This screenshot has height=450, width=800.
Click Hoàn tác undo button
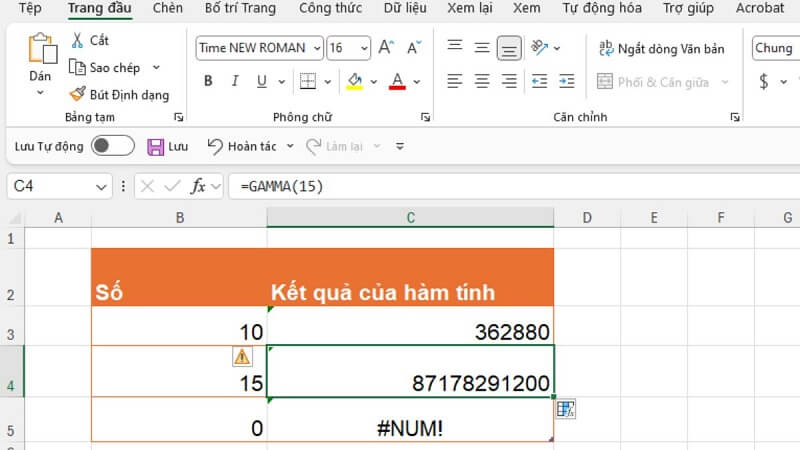(242, 146)
